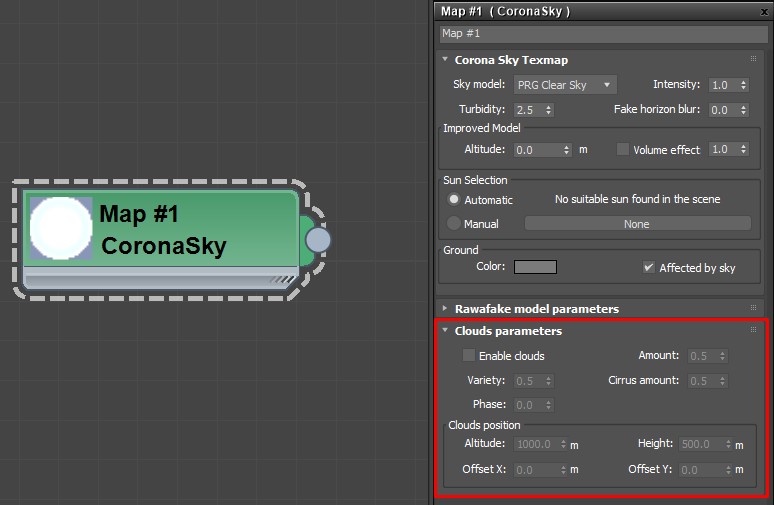Adjust the Fake horizon blur spinner
774x505 pixels.
743,110
